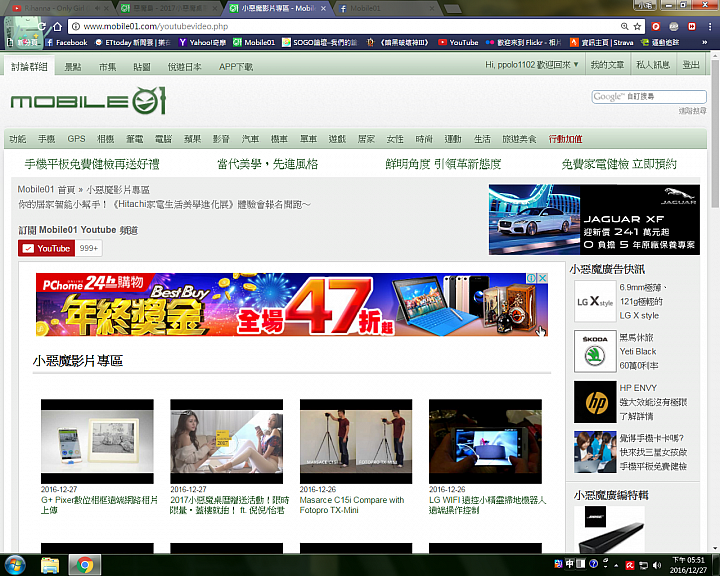Click the browser home icon
720x576 pixels.
57,27
